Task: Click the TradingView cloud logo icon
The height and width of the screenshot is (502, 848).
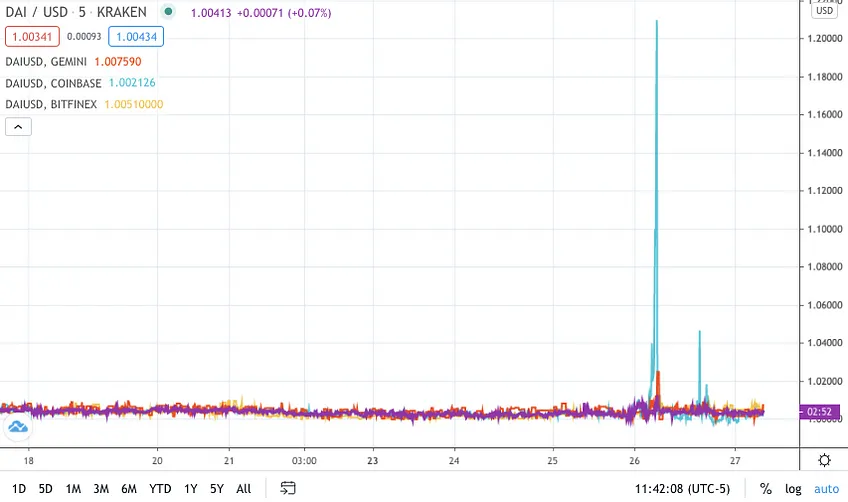Action: tap(18, 427)
